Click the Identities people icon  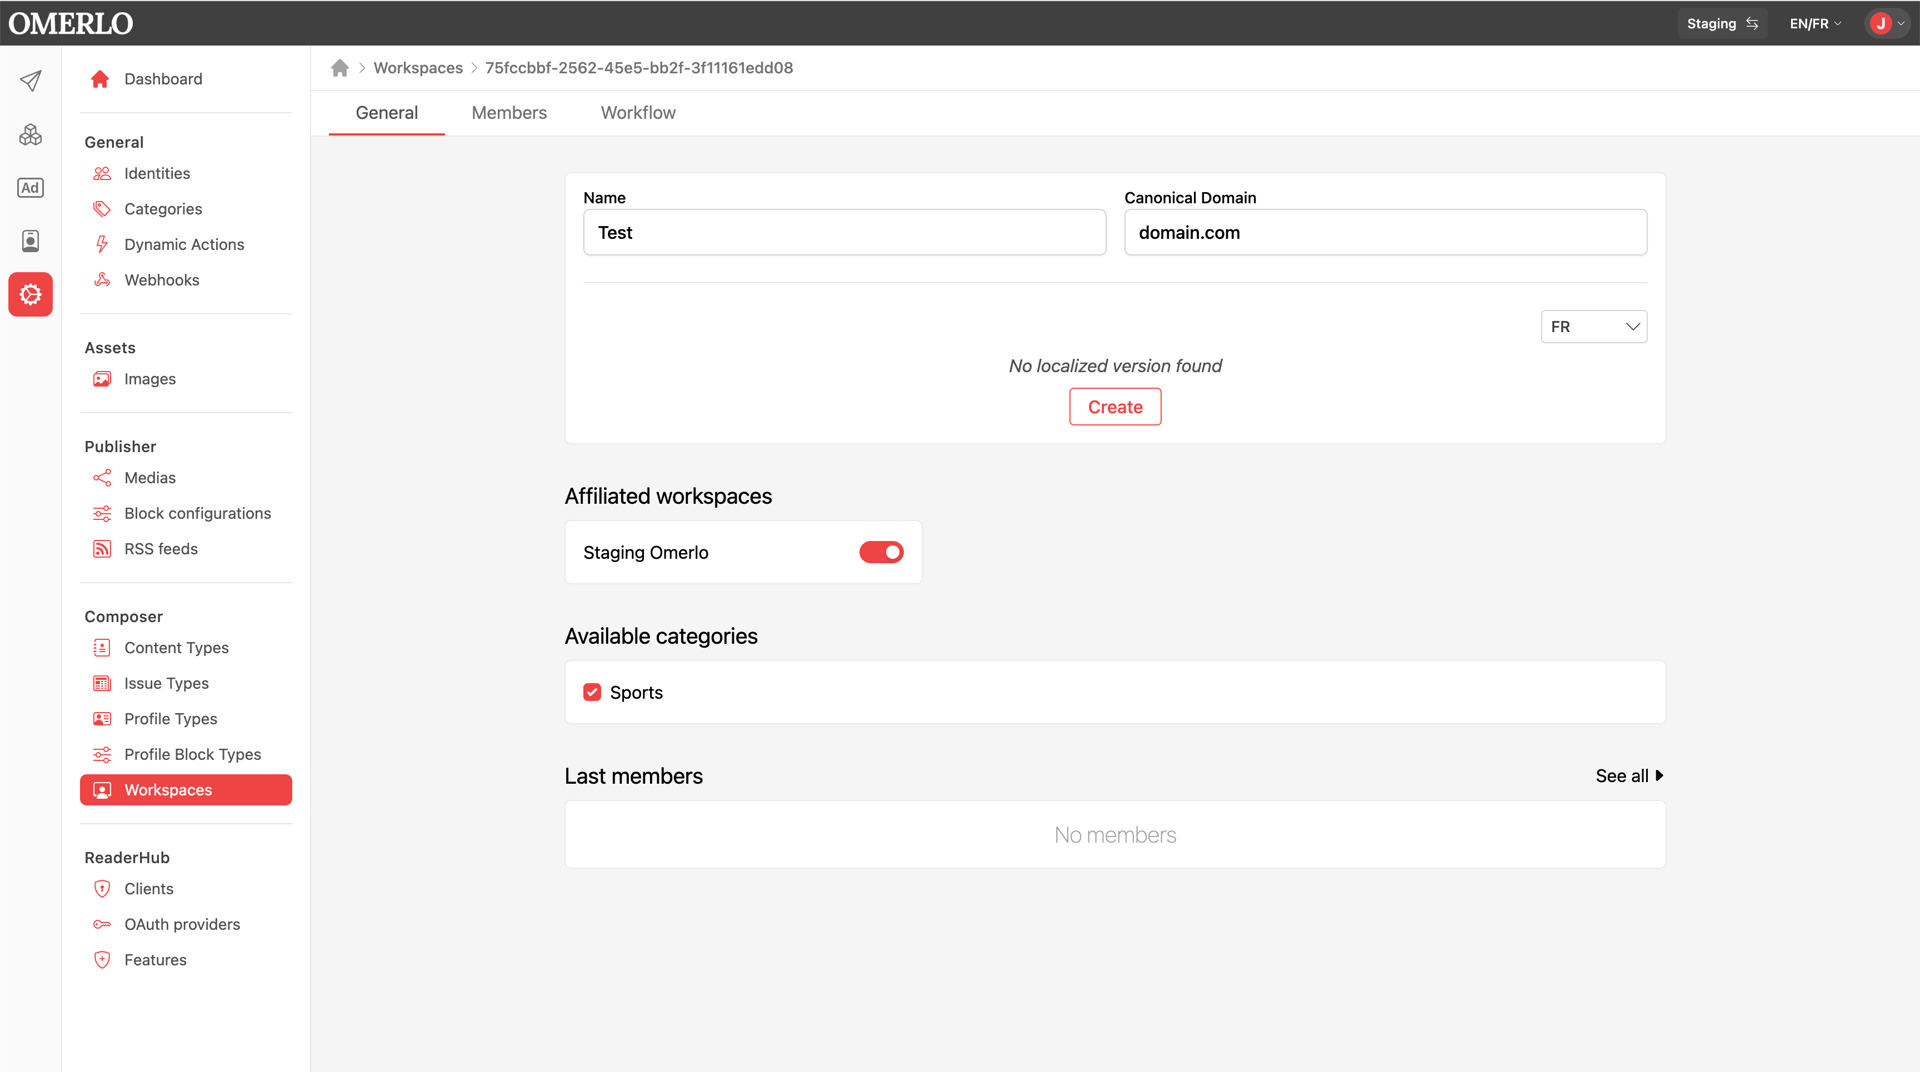click(x=102, y=174)
